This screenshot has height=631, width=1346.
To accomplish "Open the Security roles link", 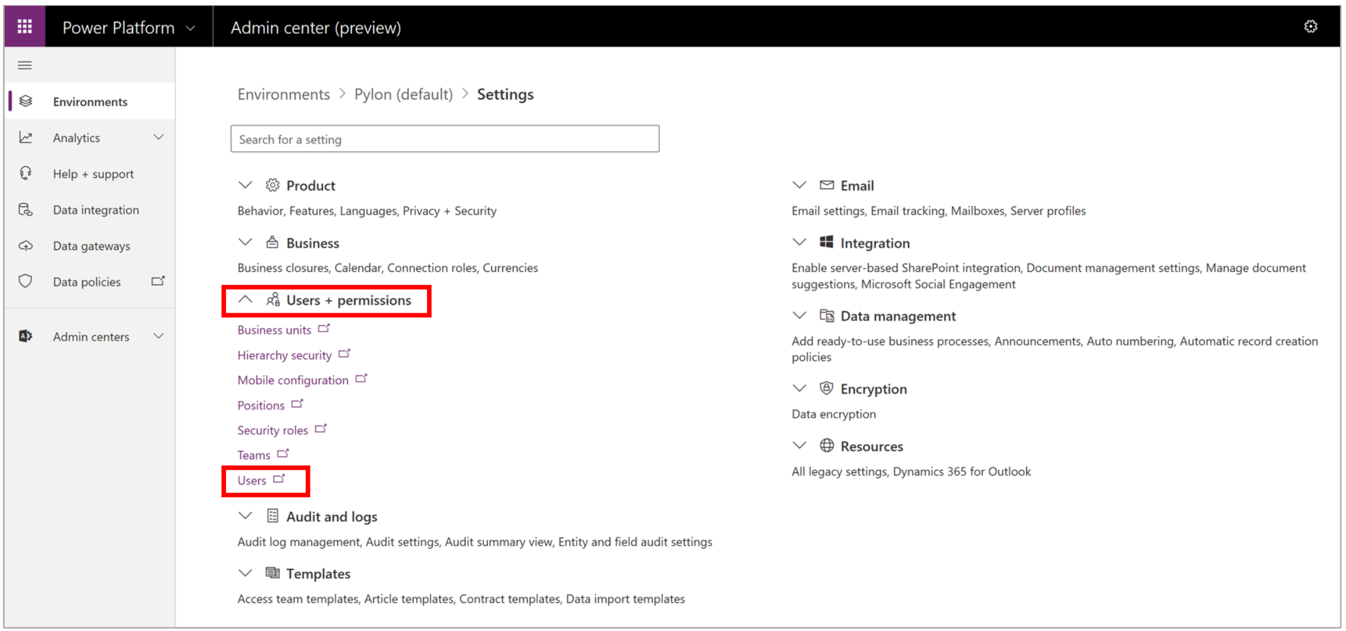I will [273, 431].
